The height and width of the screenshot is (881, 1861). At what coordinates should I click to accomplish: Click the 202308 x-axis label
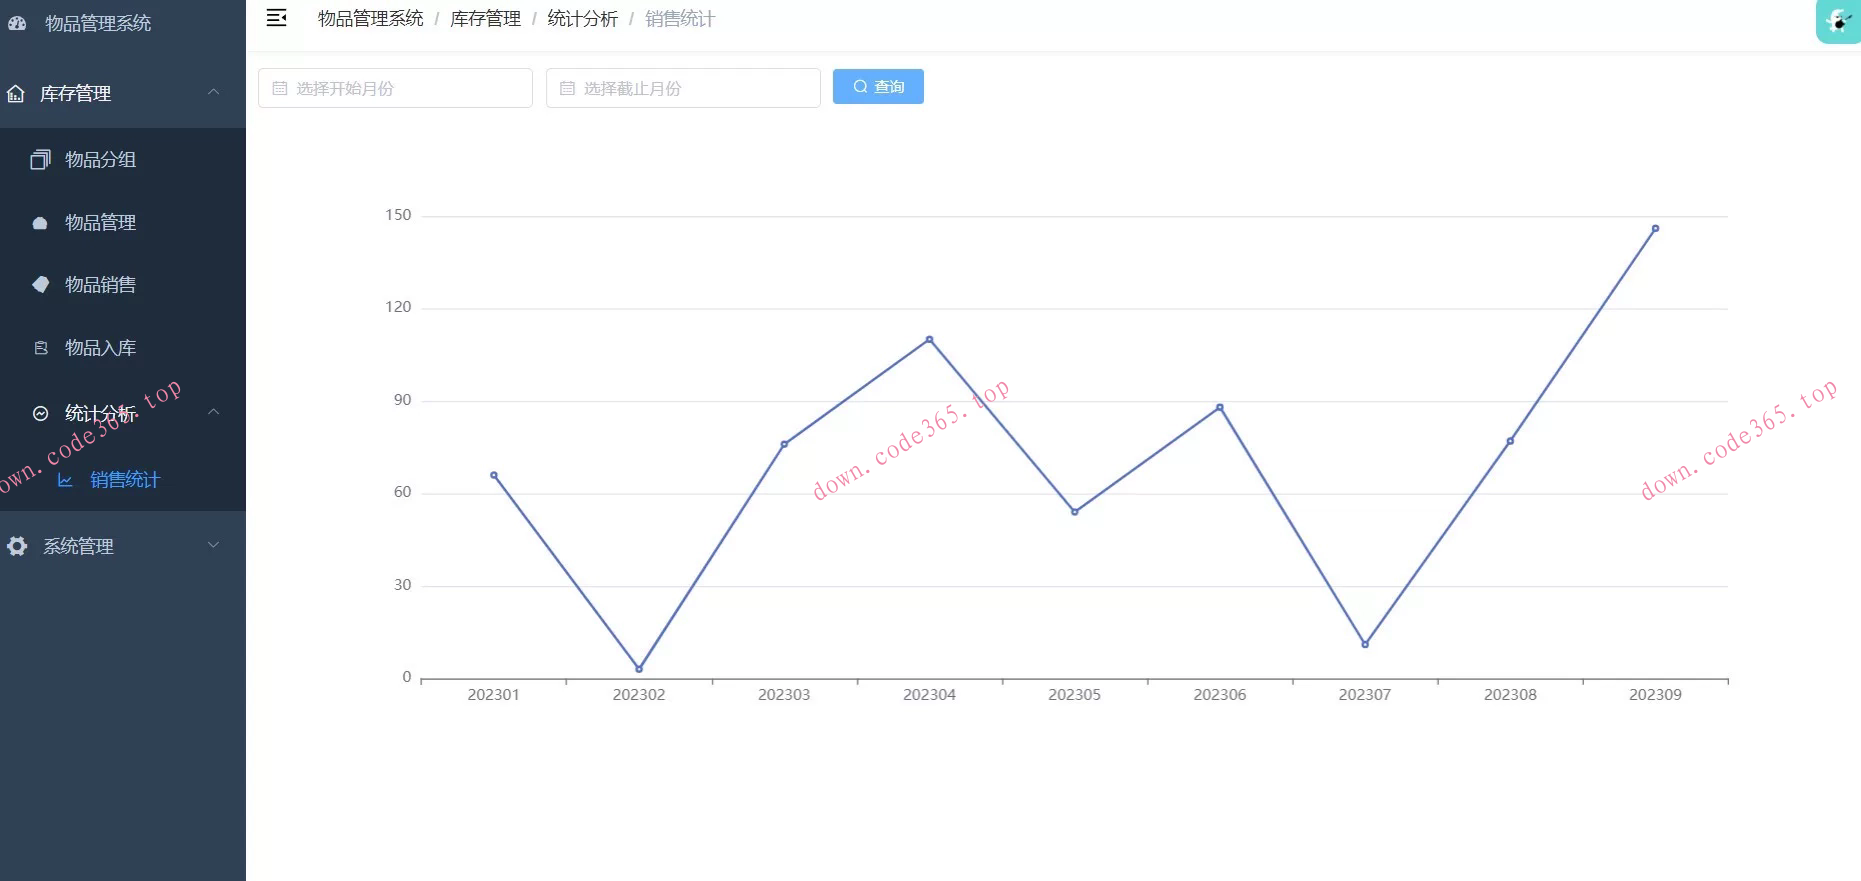click(1510, 695)
